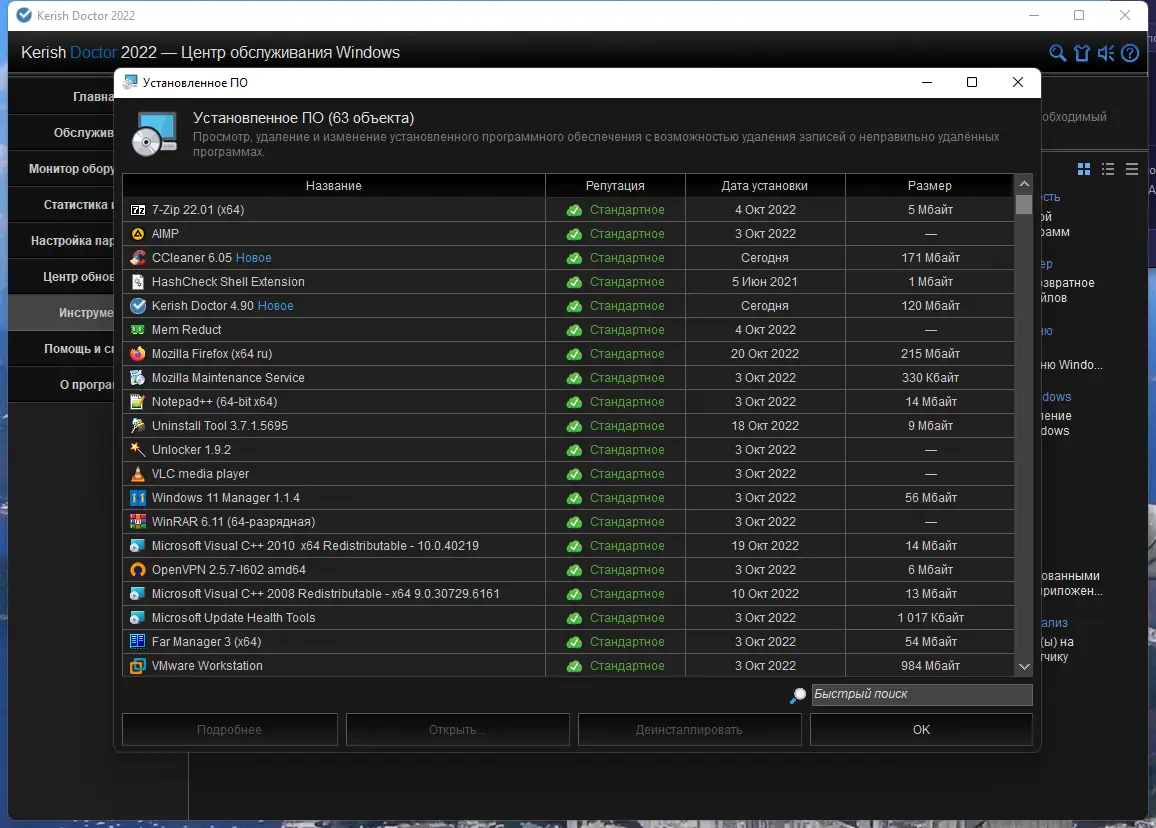Open the shirt (skins) icon in the header

[x=1082, y=53]
